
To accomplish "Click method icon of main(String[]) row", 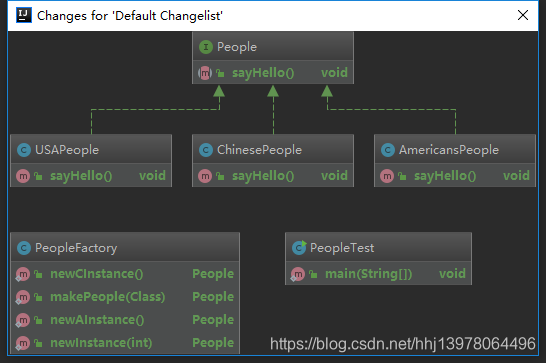I will [x=298, y=274].
